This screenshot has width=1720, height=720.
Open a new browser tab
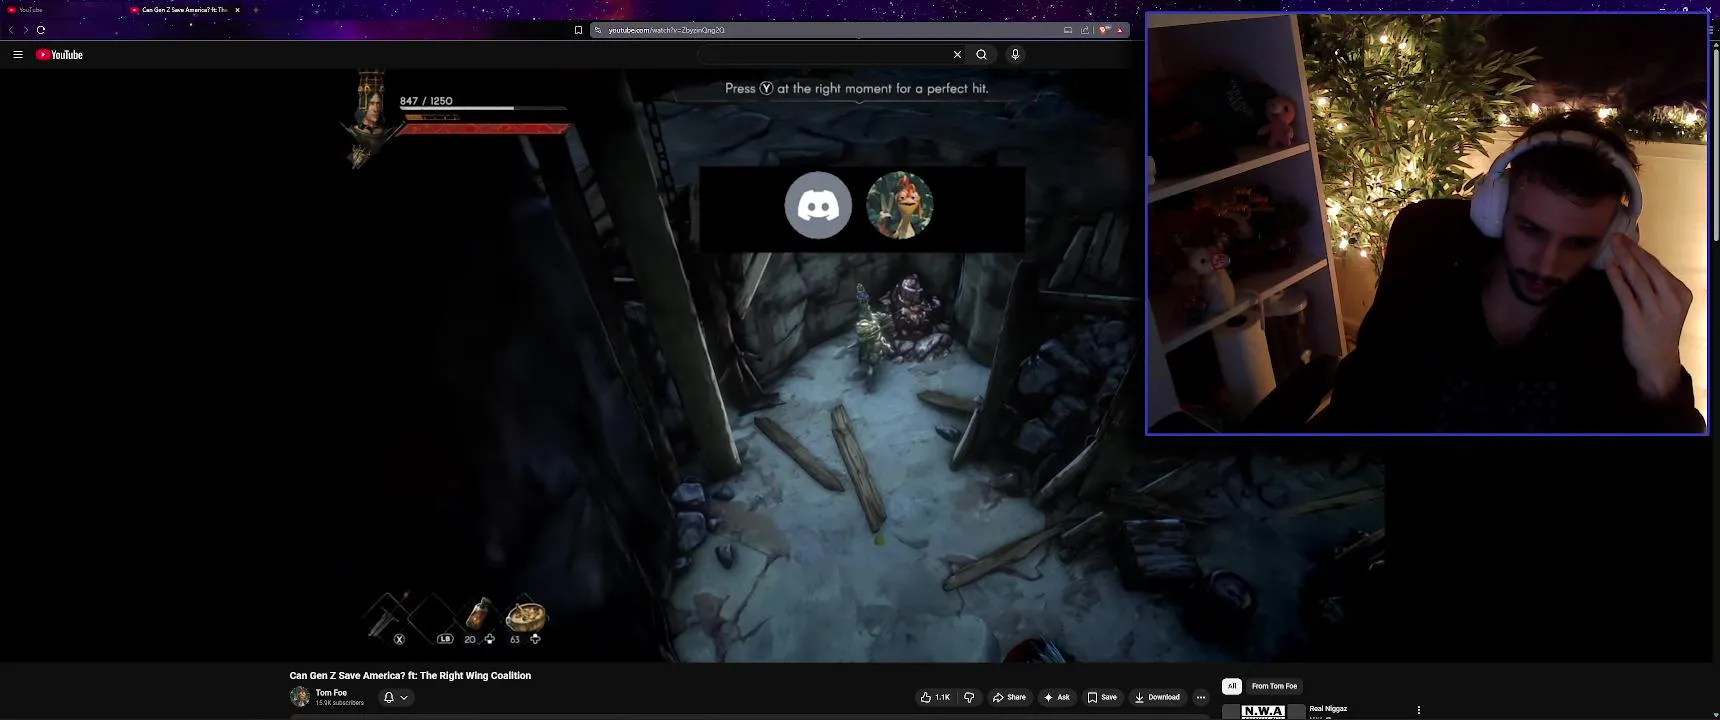(x=256, y=10)
